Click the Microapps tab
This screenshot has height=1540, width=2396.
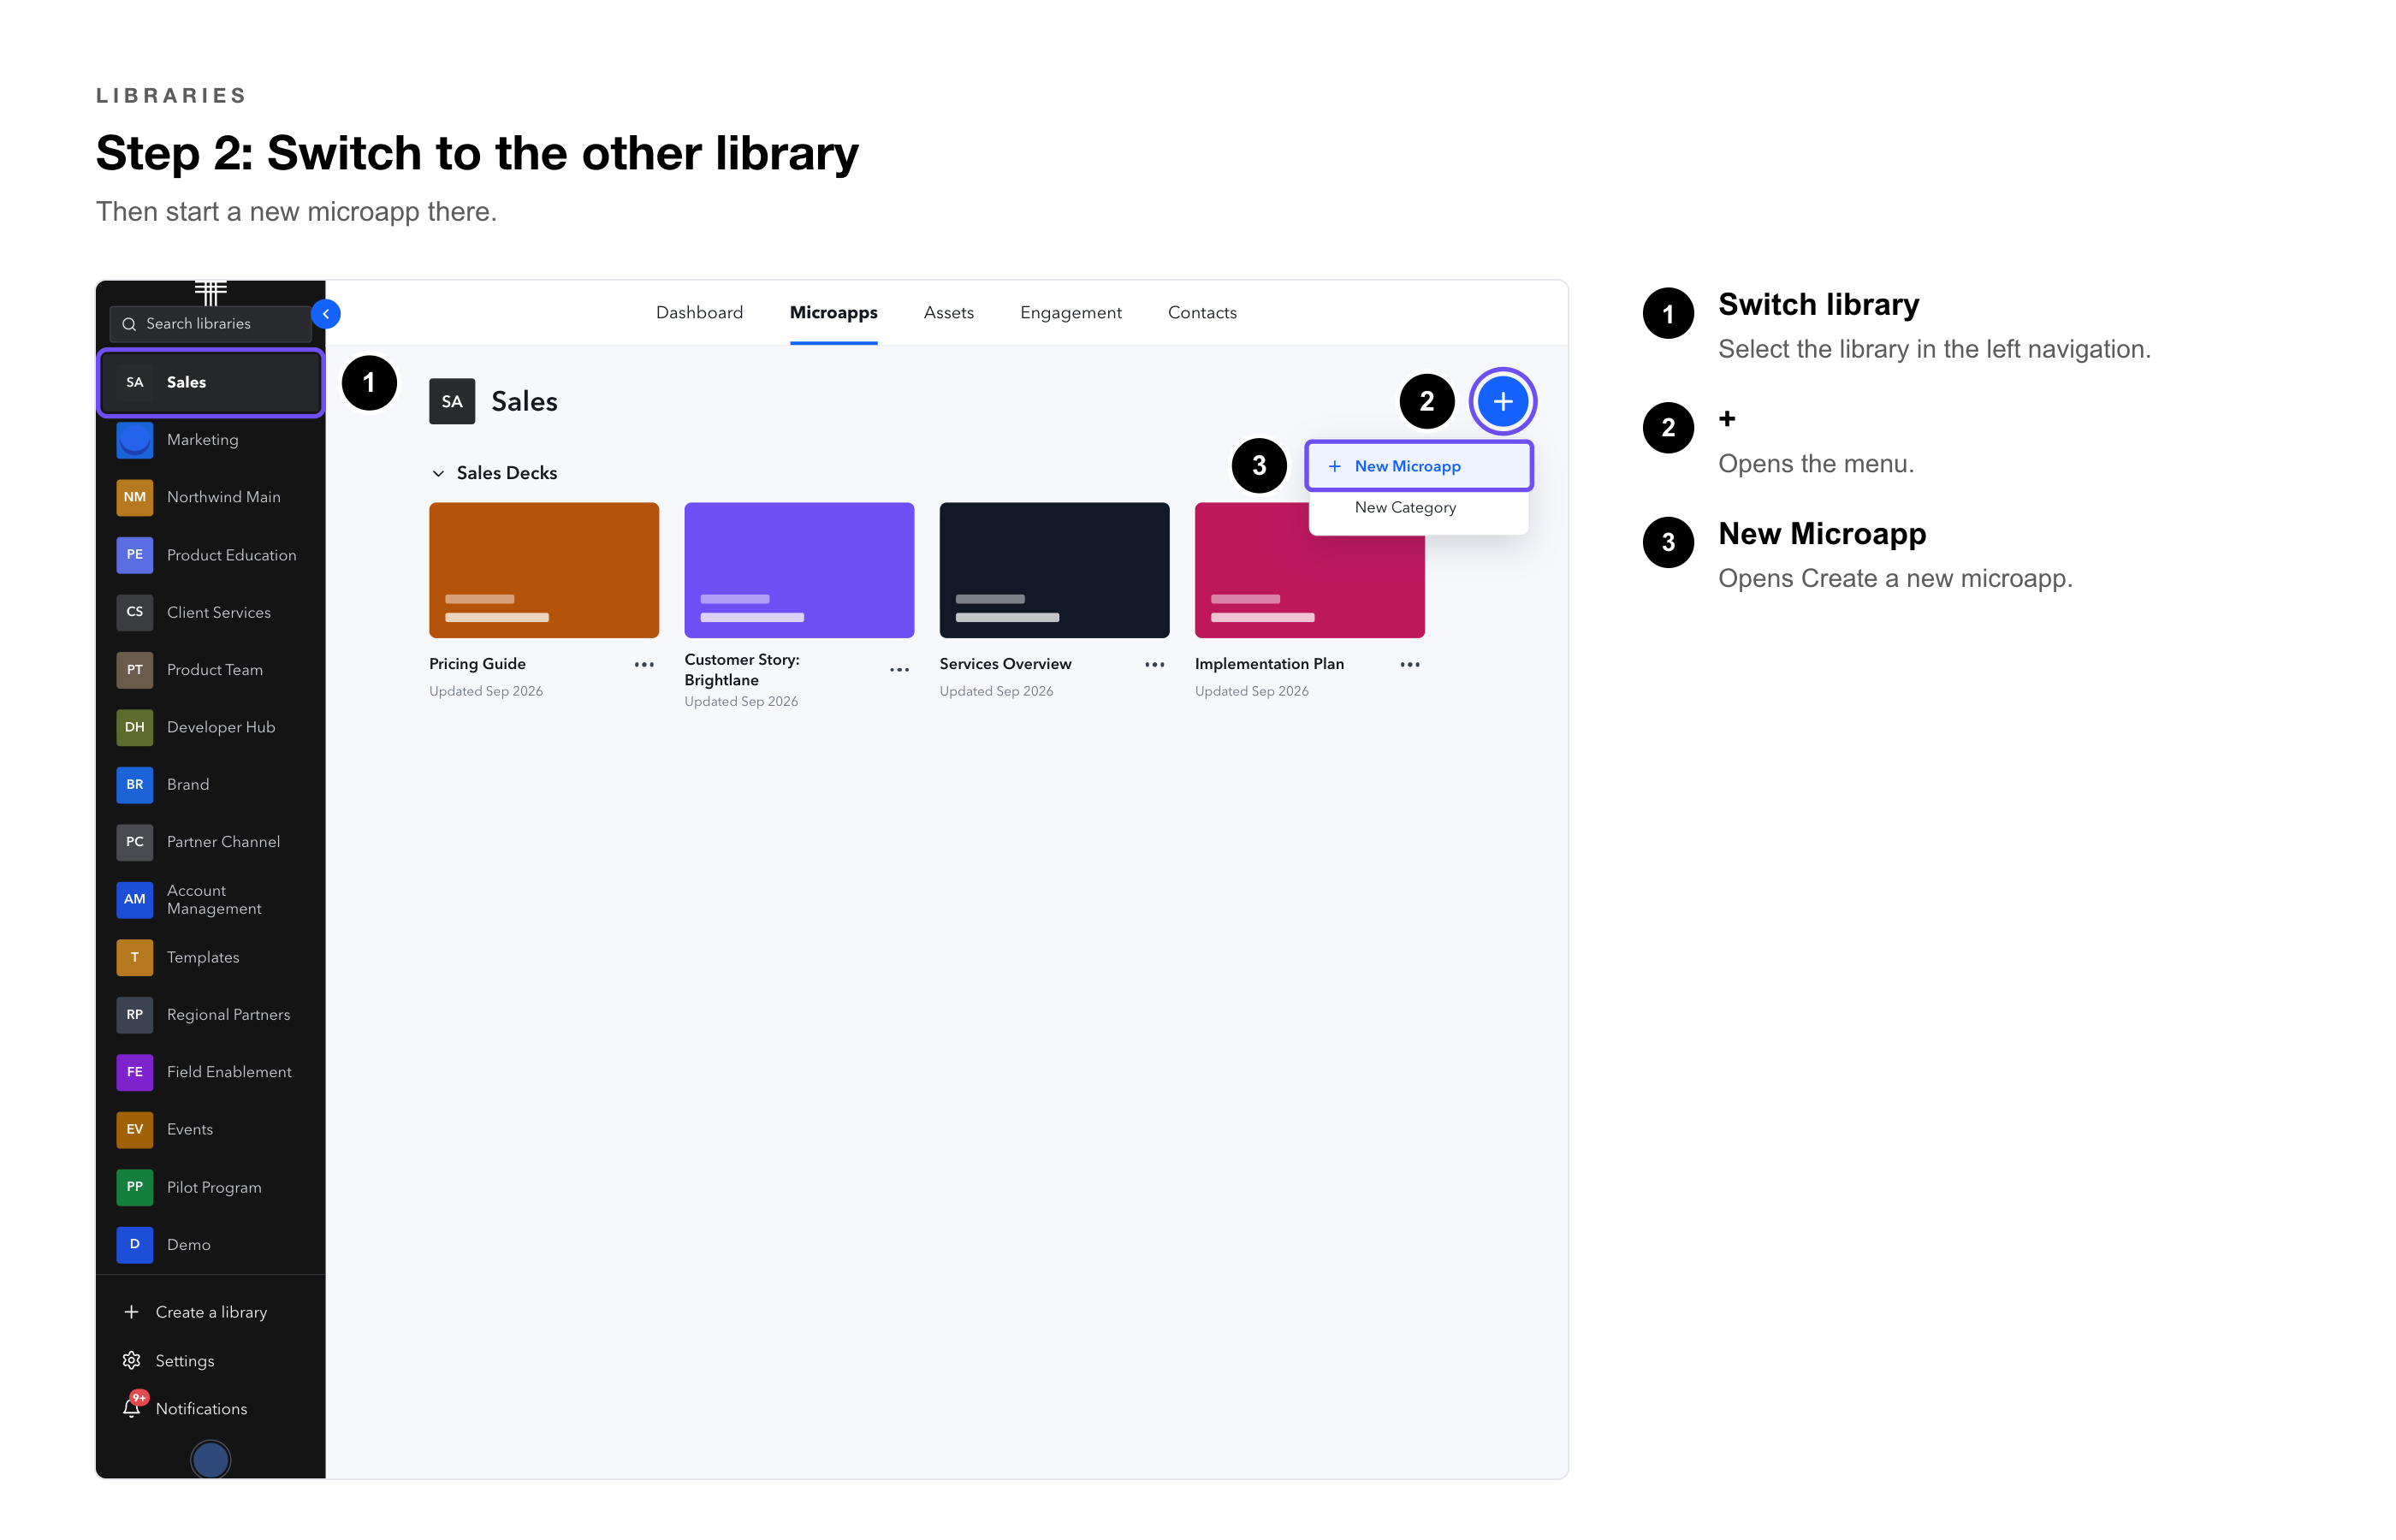[833, 313]
